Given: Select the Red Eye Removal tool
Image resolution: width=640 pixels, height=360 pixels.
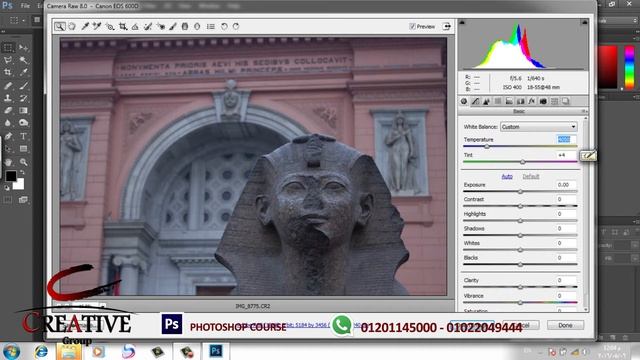Looking at the screenshot, I should tap(161, 27).
